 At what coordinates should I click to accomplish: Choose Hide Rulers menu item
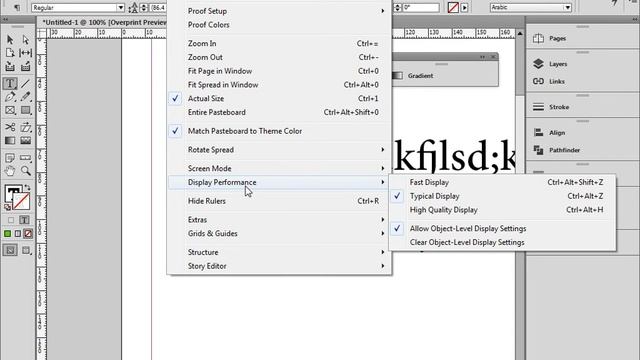point(279,201)
